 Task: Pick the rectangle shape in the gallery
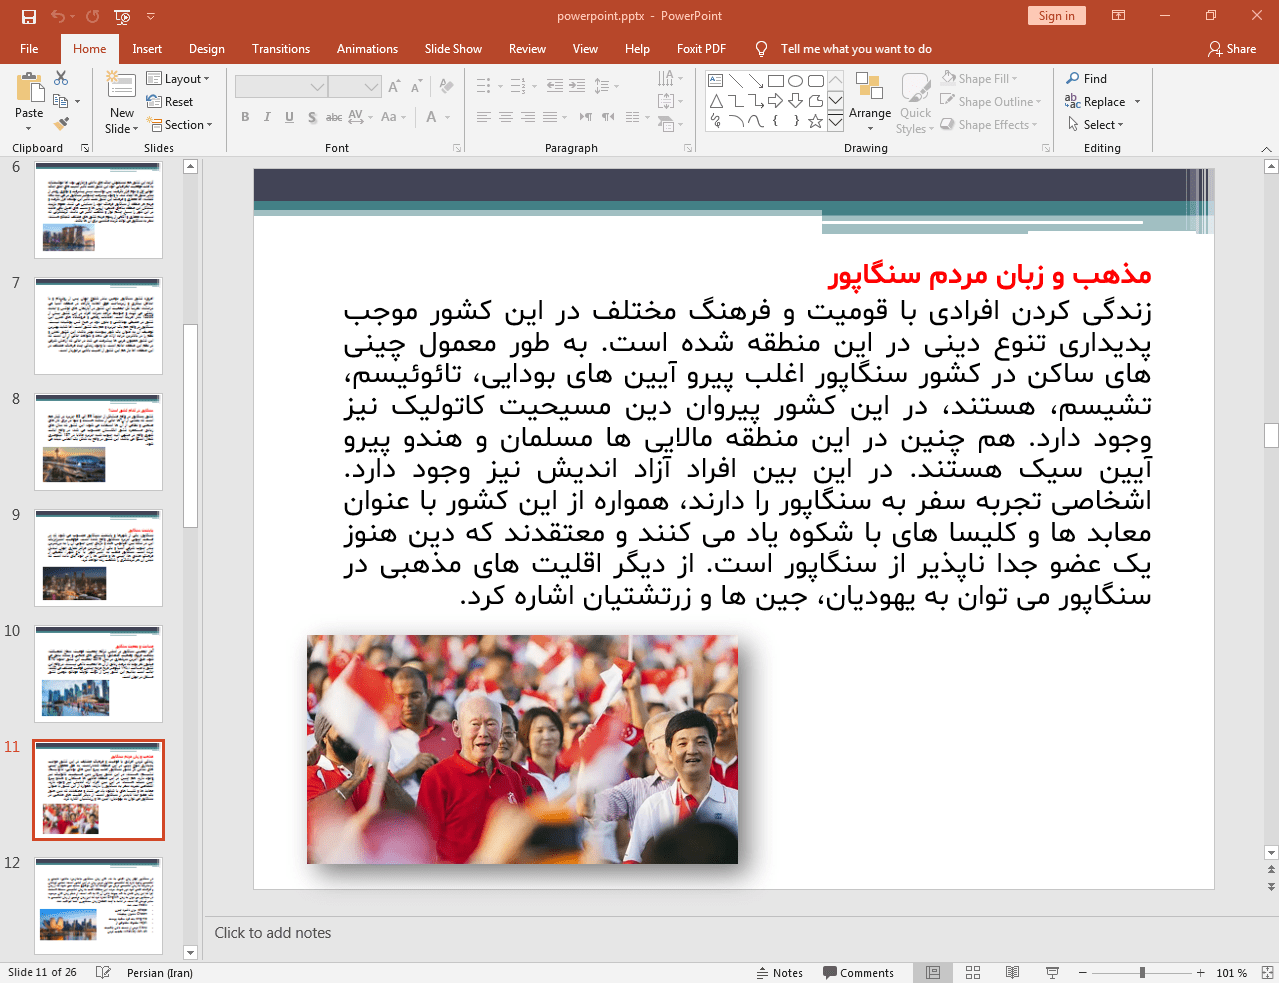775,81
